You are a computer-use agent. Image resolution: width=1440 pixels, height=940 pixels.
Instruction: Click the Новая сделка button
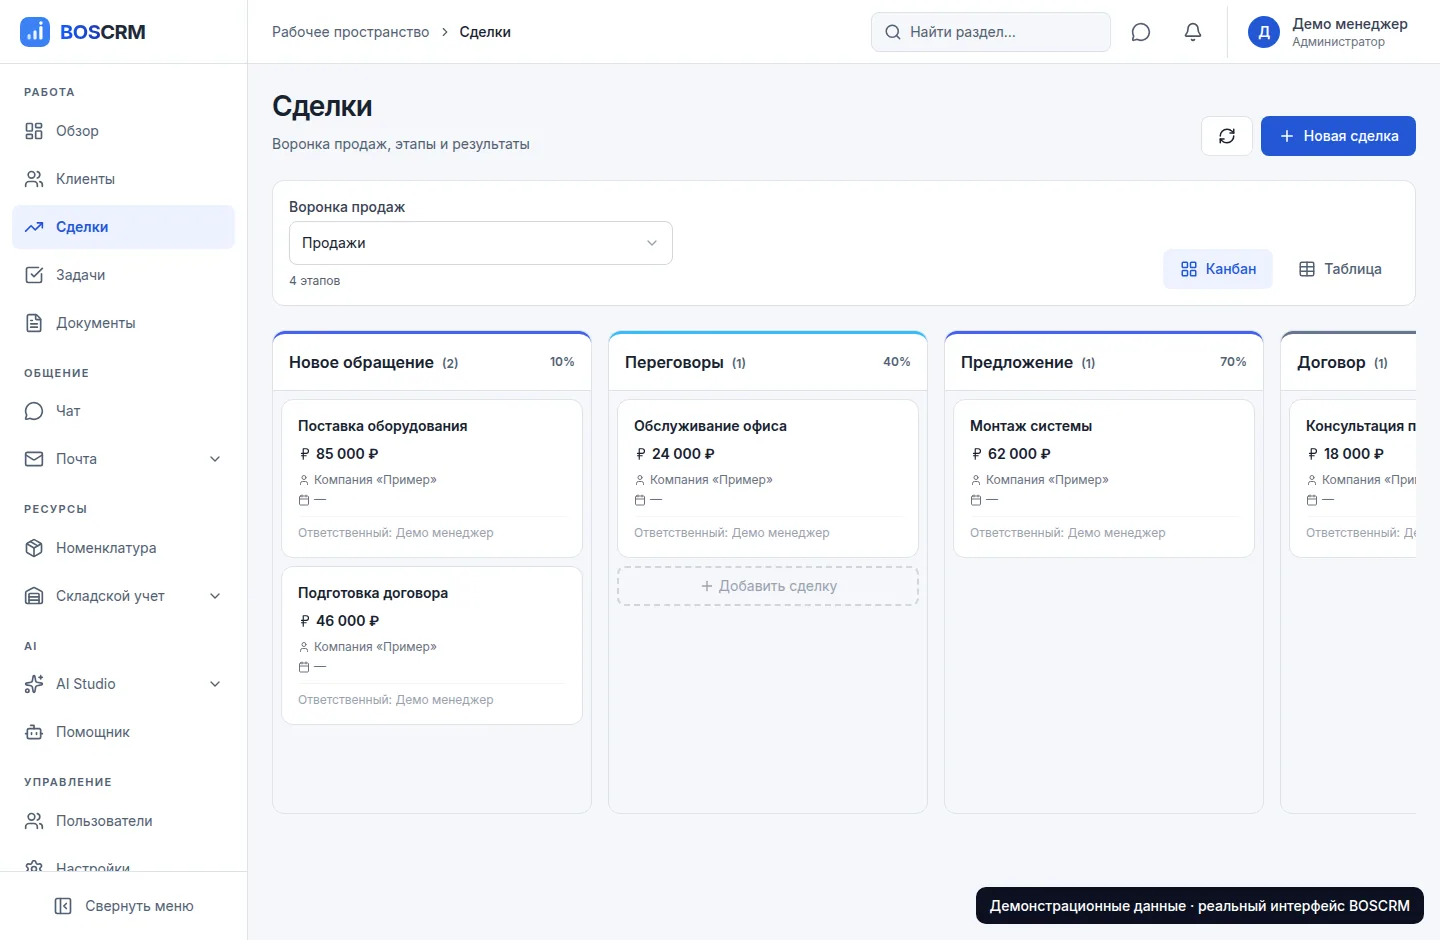coord(1338,136)
